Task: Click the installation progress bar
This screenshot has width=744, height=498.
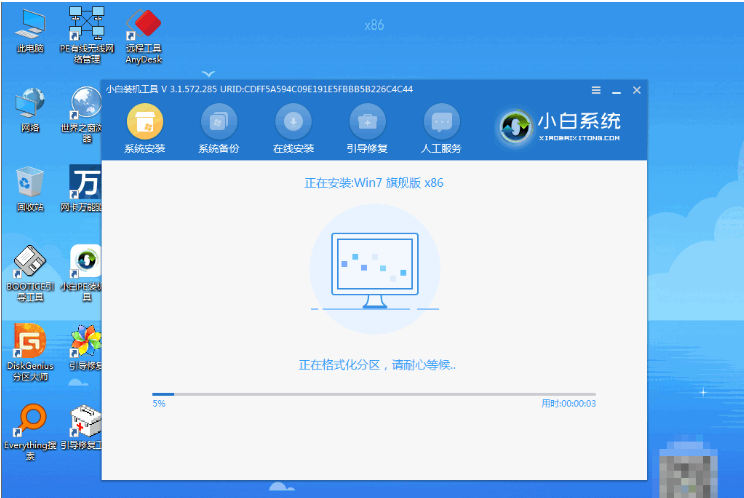Action: click(373, 394)
